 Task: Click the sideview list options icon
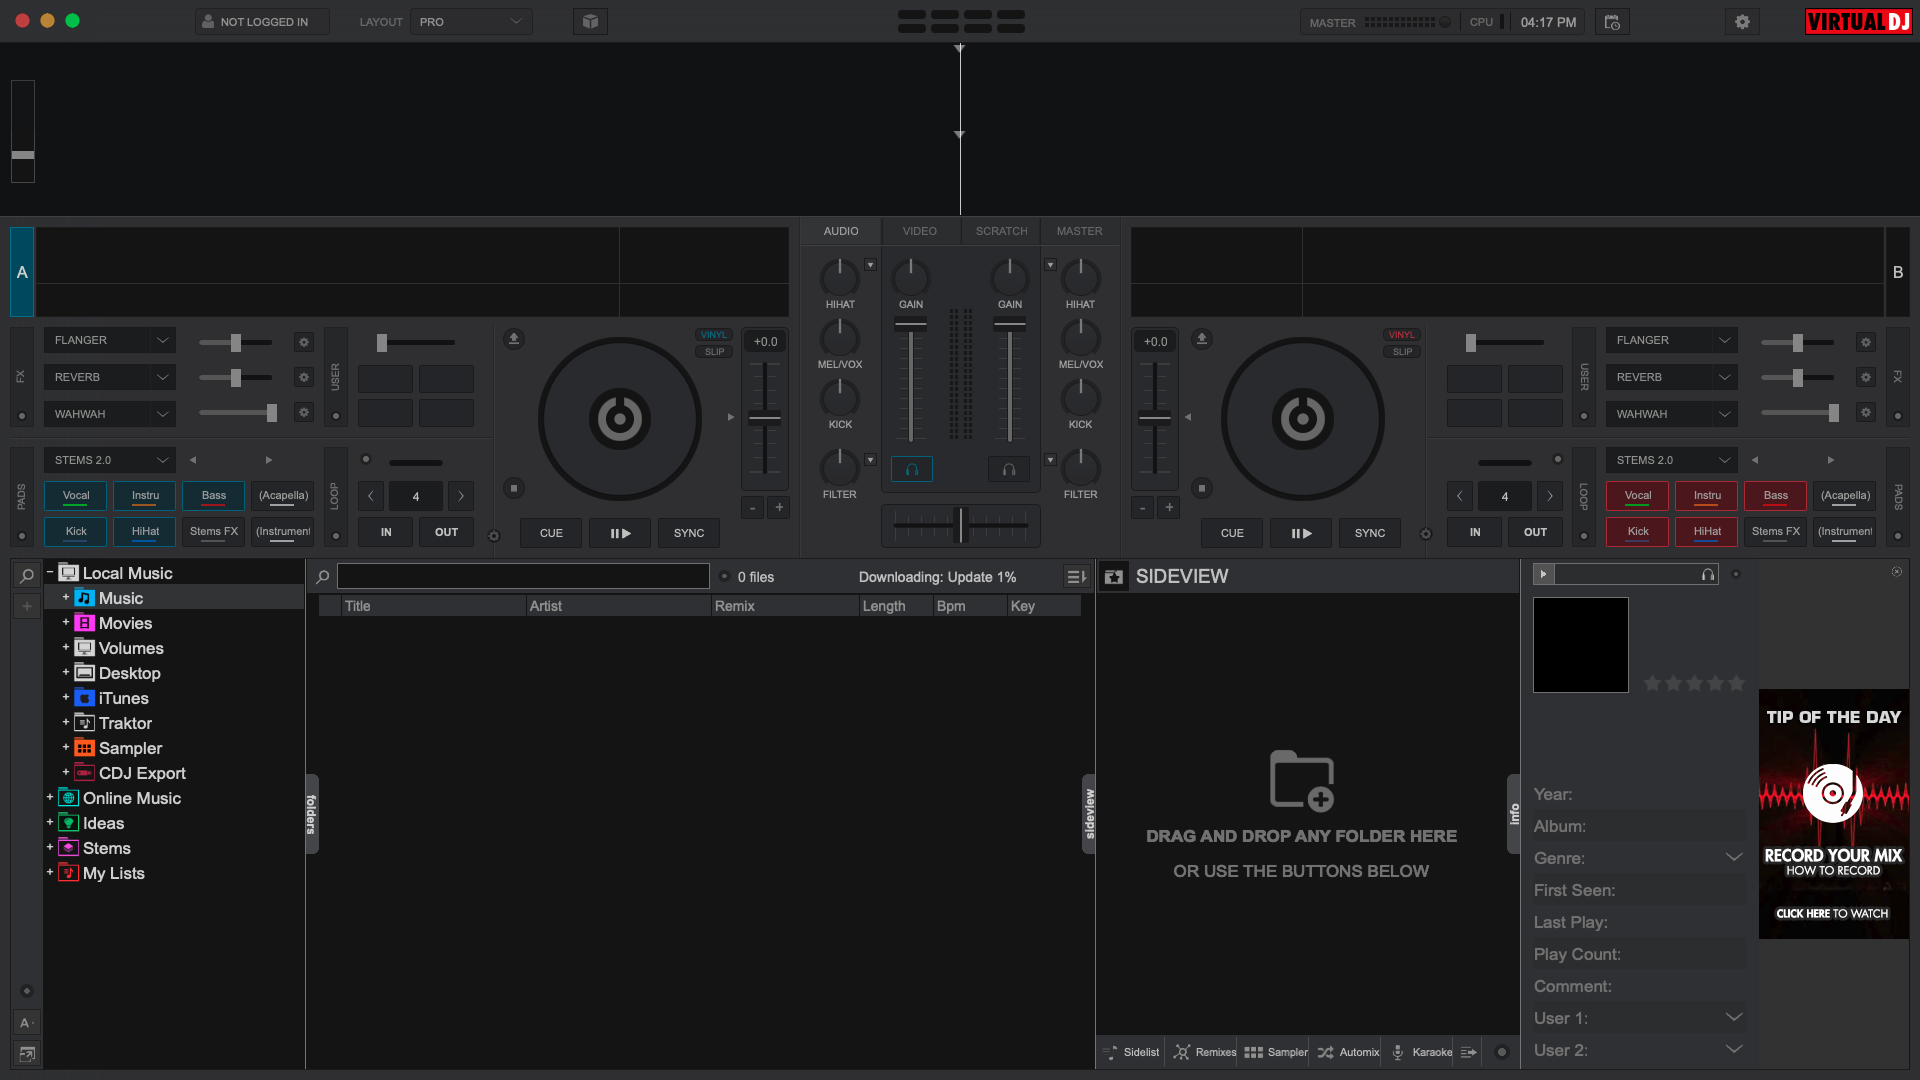point(1468,1052)
